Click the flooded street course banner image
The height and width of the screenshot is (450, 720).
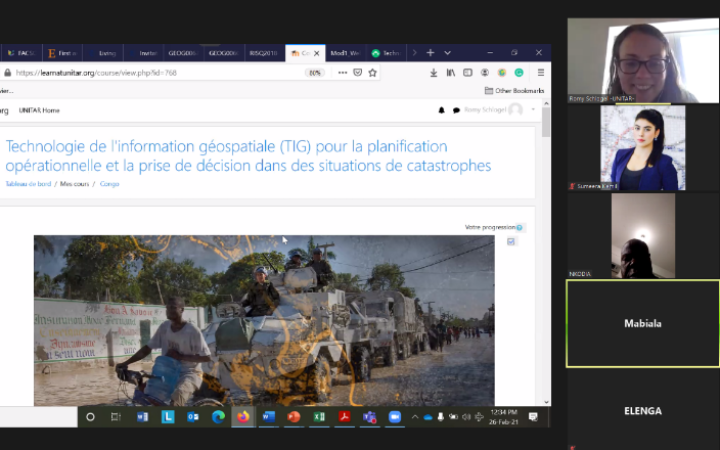click(264, 321)
